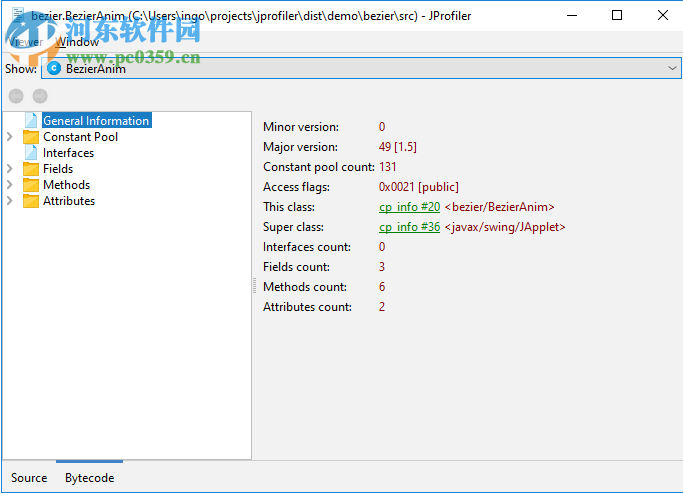Maximize the JProfiler window
The width and height of the screenshot is (683, 495).
[617, 15]
